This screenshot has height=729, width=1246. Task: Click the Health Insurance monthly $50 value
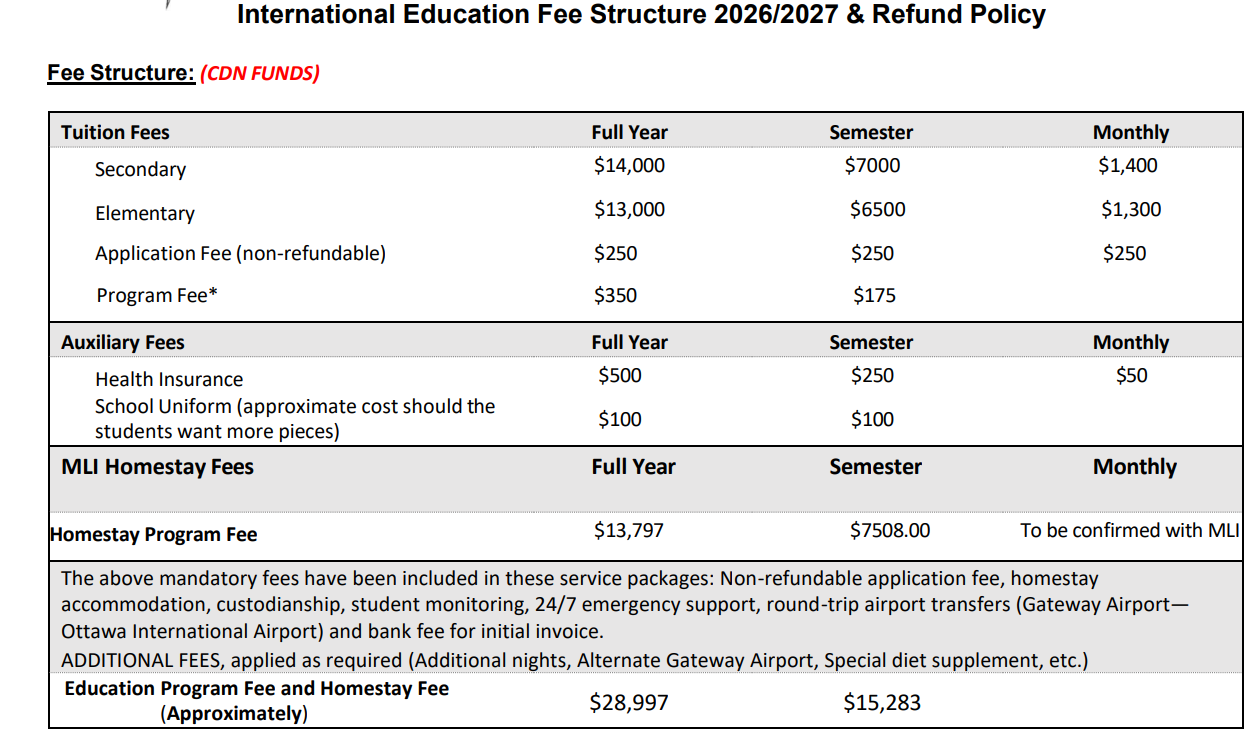pyautogui.click(x=1132, y=376)
